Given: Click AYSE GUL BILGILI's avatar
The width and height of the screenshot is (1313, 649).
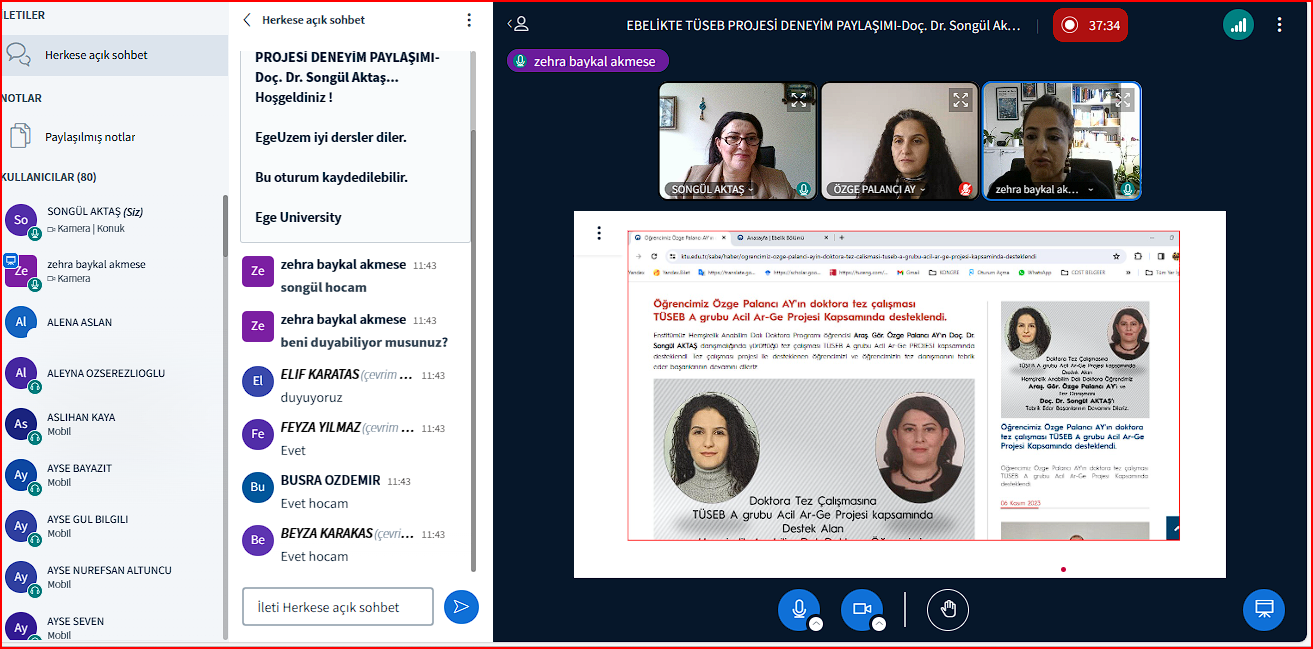Looking at the screenshot, I should (x=21, y=526).
